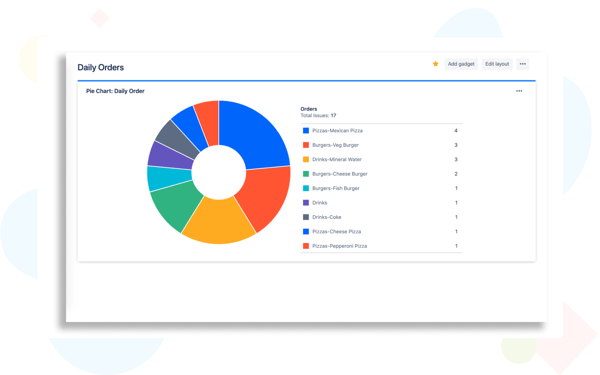Open the Pie Chart gadget options menu
The width and height of the screenshot is (600, 375).
pyautogui.click(x=519, y=91)
